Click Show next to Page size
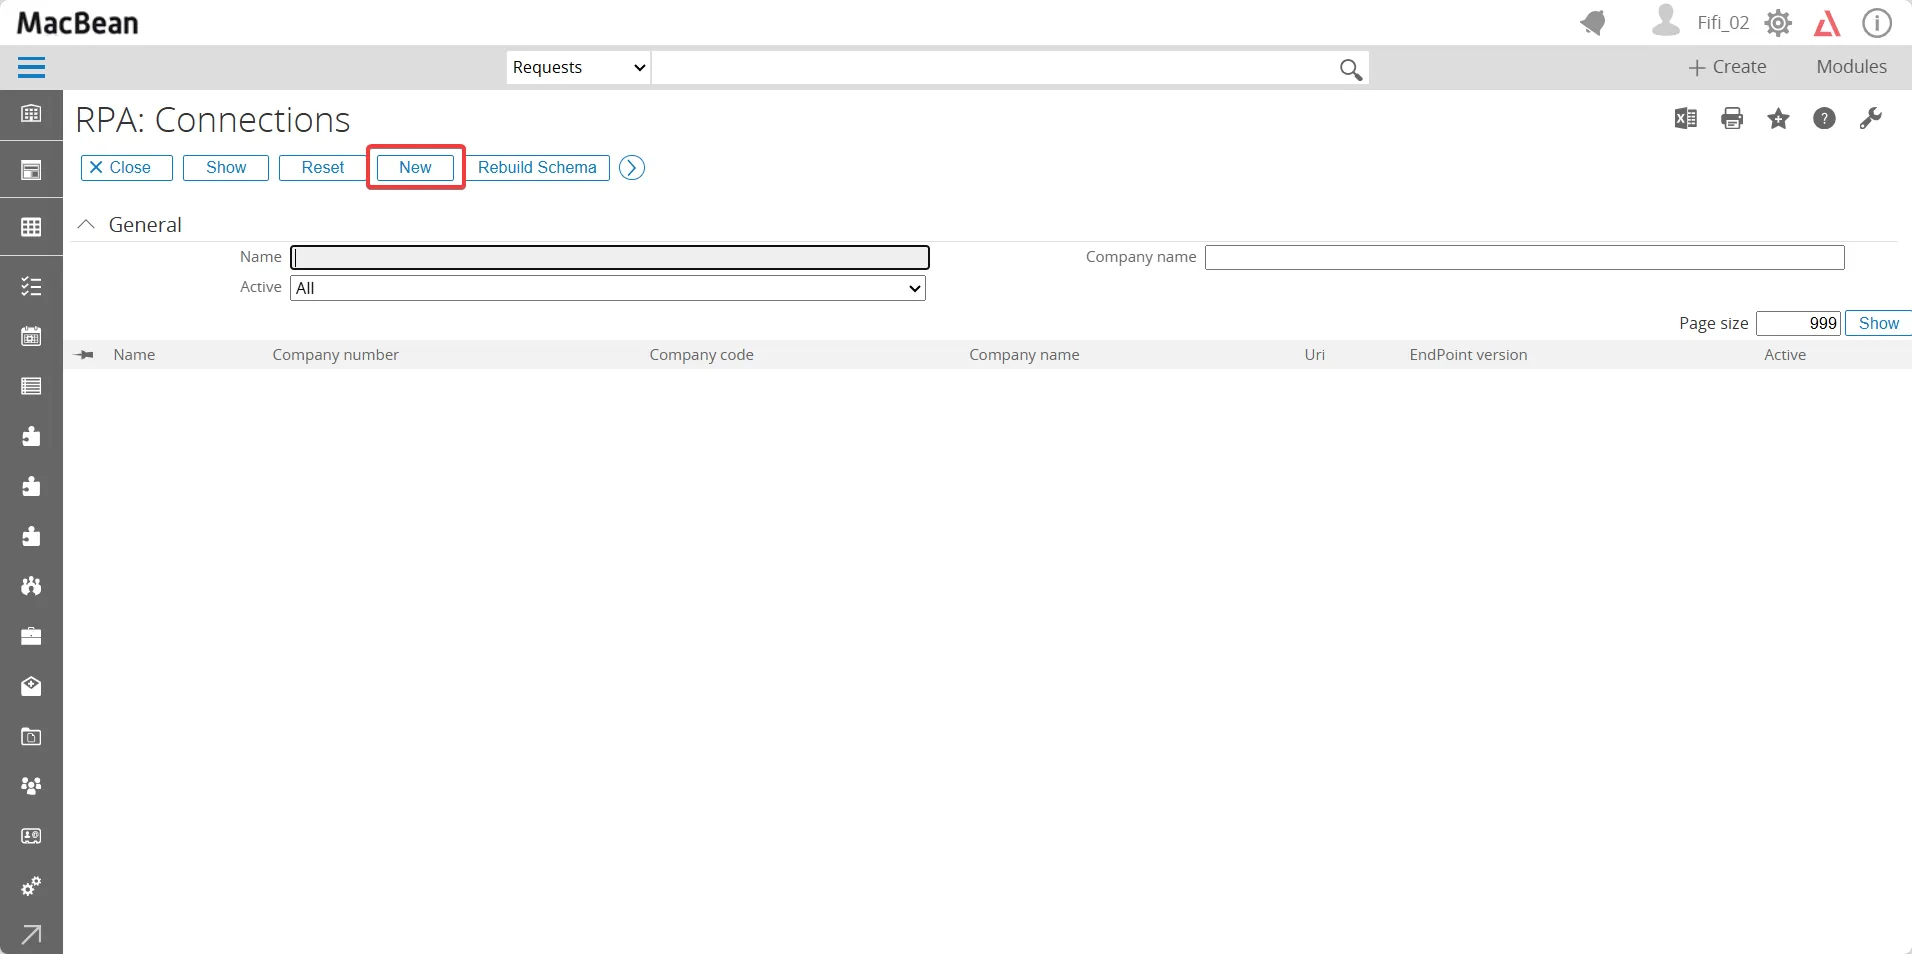Viewport: 1912px width, 954px height. coord(1878,323)
